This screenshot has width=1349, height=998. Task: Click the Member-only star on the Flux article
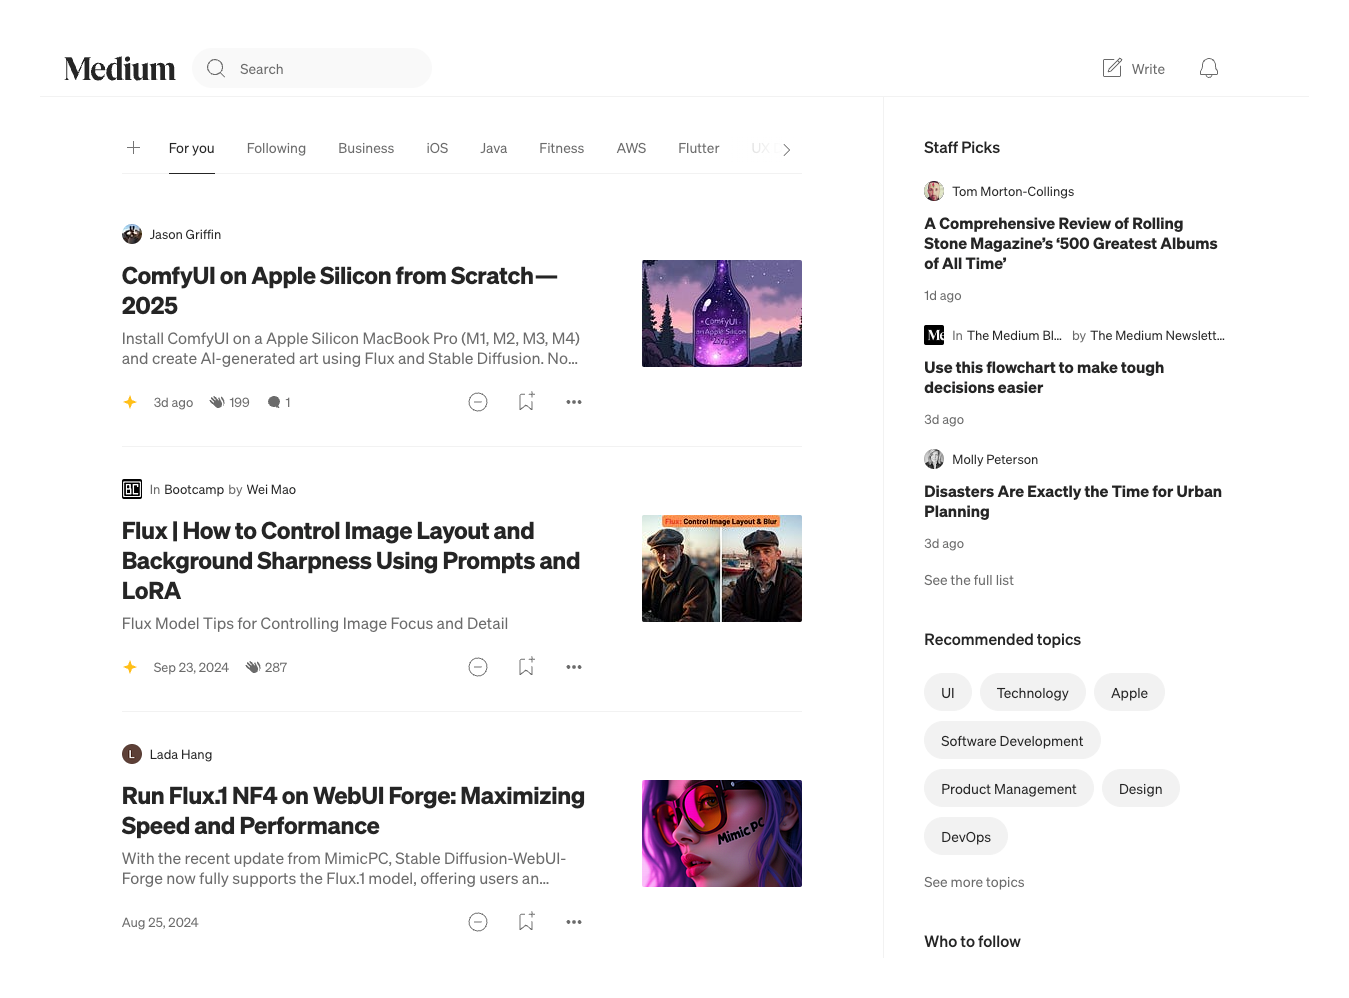(x=130, y=667)
